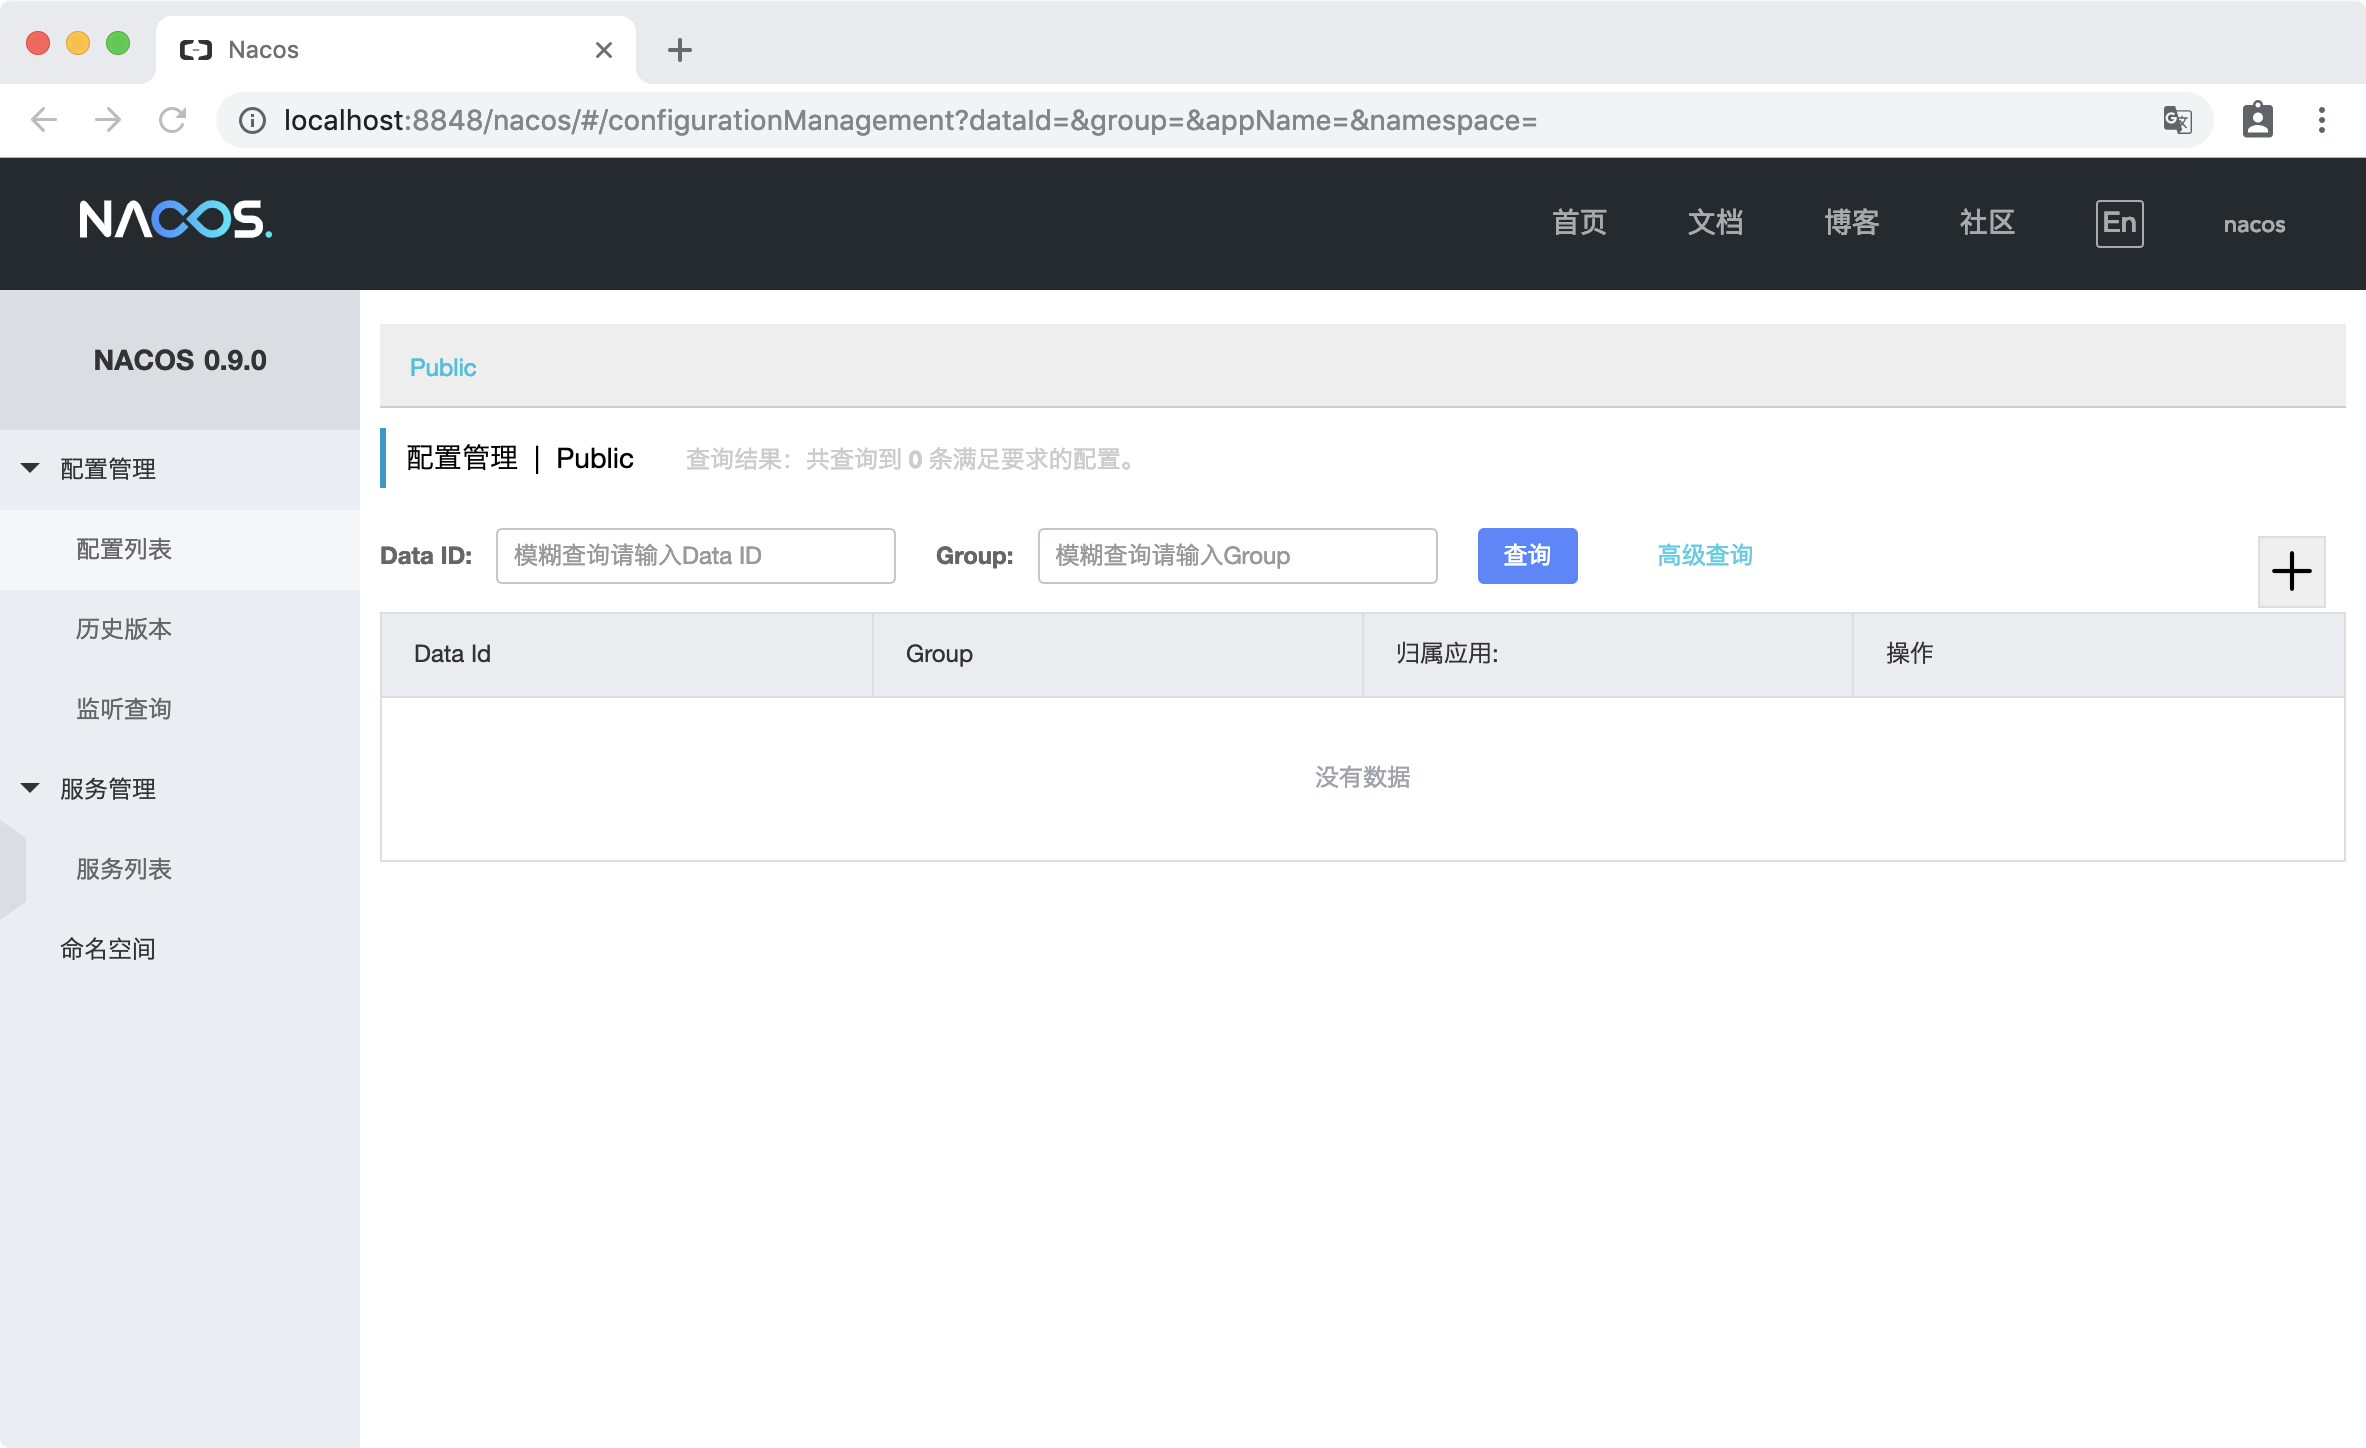Open Chrome three-dot menu
This screenshot has width=2366, height=1448.
pyautogui.click(x=2321, y=120)
